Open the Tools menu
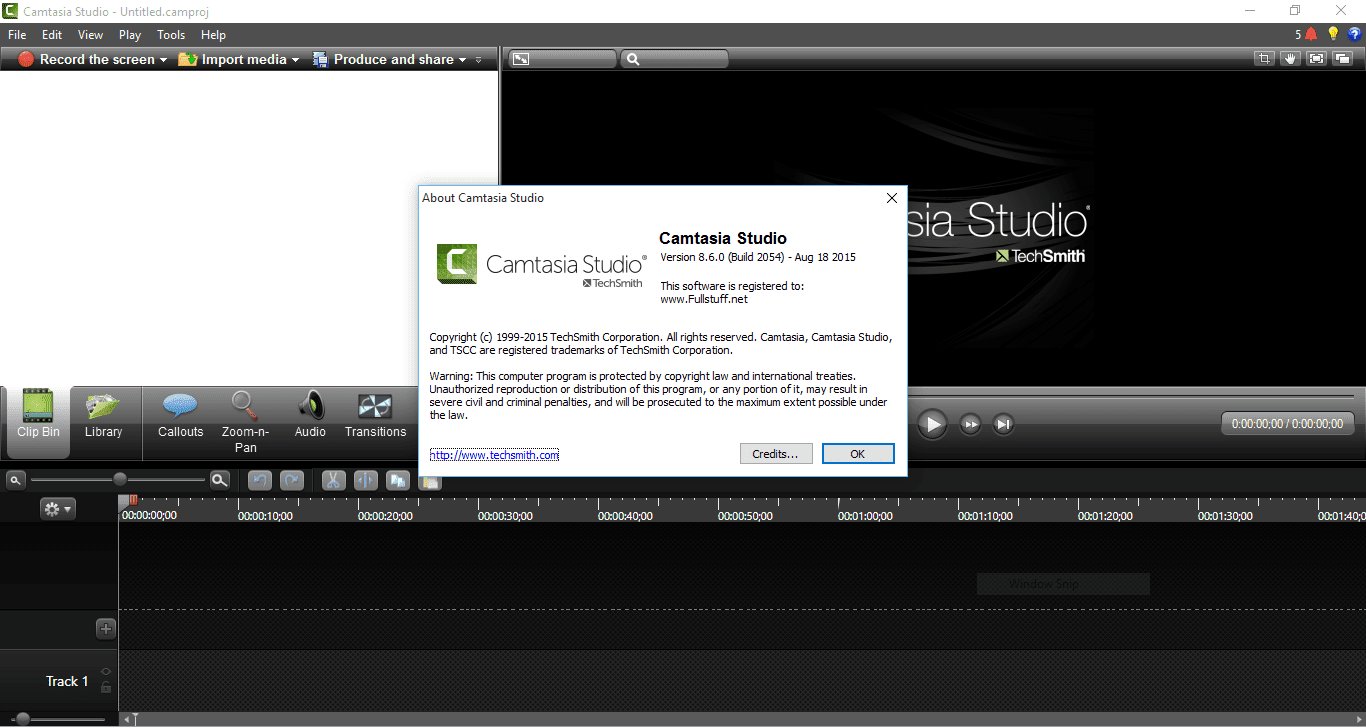This screenshot has height=728, width=1366. click(171, 34)
